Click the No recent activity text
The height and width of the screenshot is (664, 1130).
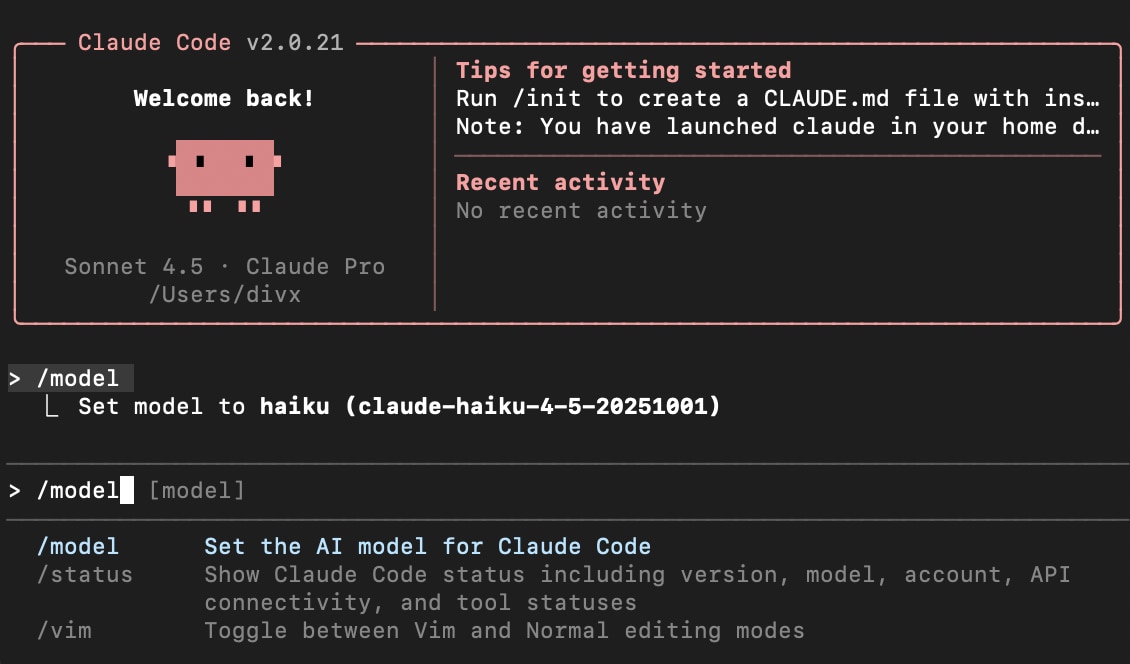581,210
